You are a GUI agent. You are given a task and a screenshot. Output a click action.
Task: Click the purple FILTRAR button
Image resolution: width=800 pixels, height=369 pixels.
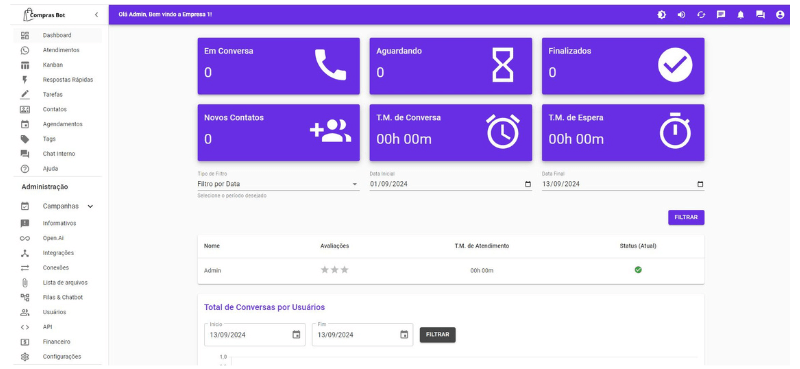pos(686,217)
